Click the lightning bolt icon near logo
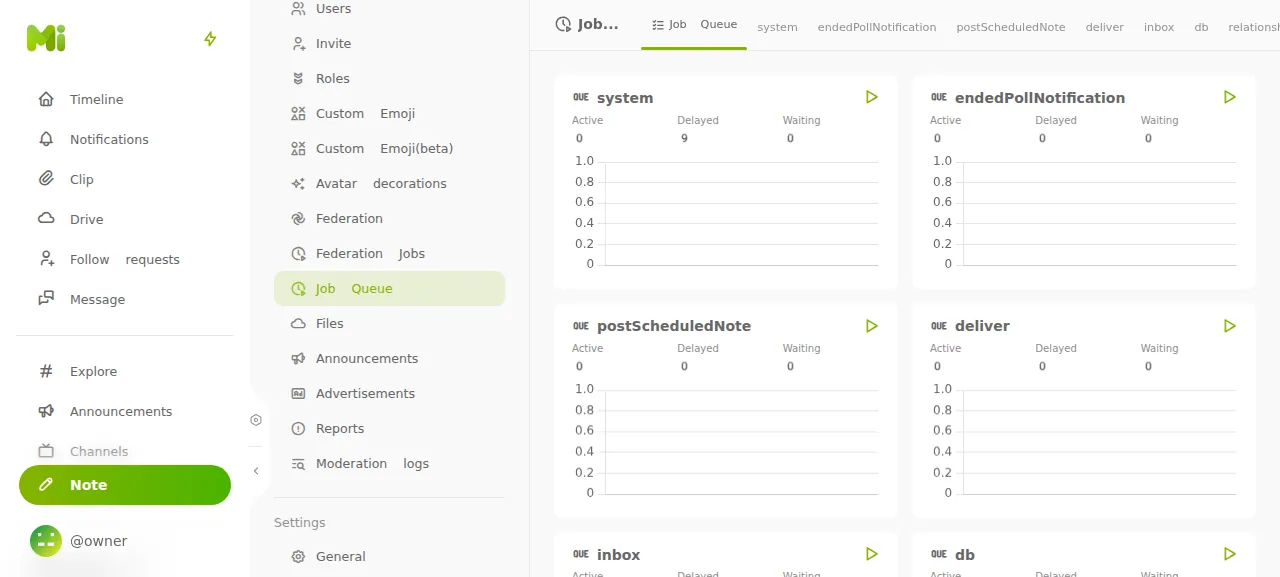This screenshot has height=577, width=1280. [x=210, y=39]
